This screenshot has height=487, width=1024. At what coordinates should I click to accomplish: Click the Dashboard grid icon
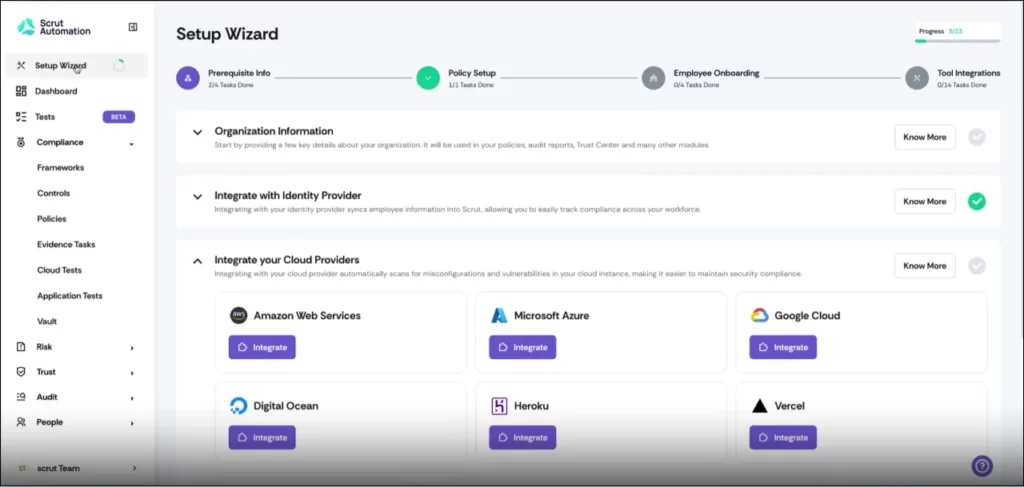click(21, 91)
